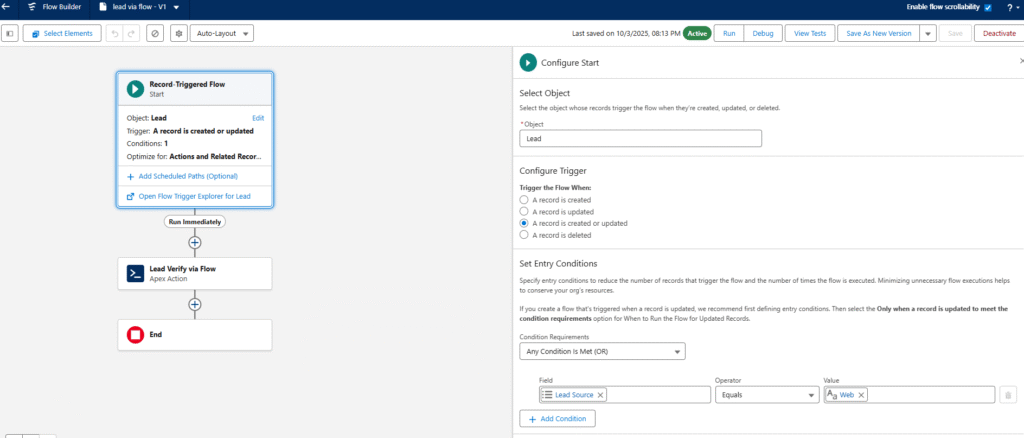1024x438 pixels.
Task: Click the Add Condition button
Action: click(558, 418)
